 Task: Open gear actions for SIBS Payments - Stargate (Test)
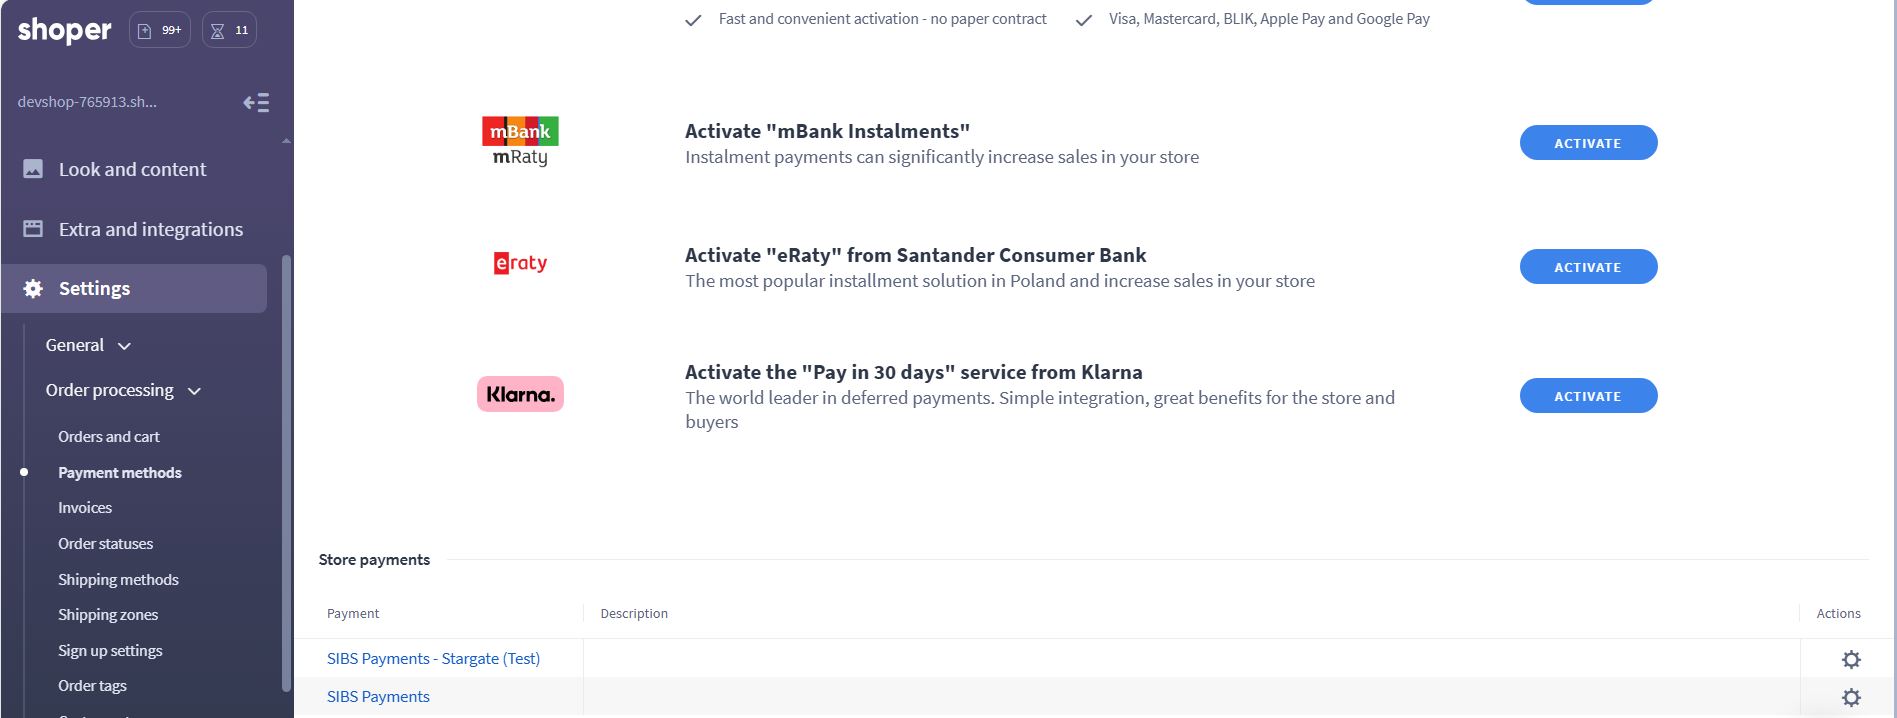point(1851,659)
